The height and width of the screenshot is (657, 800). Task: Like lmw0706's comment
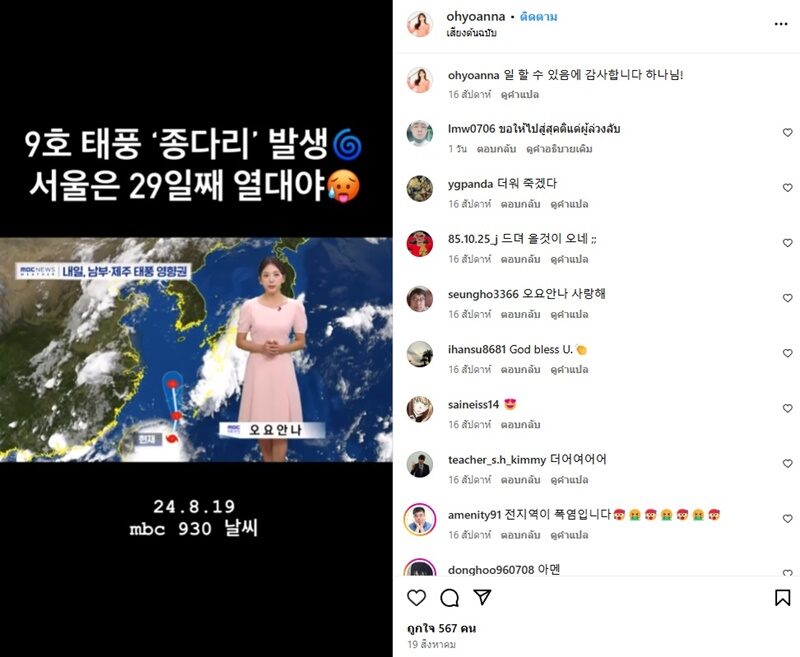click(787, 133)
